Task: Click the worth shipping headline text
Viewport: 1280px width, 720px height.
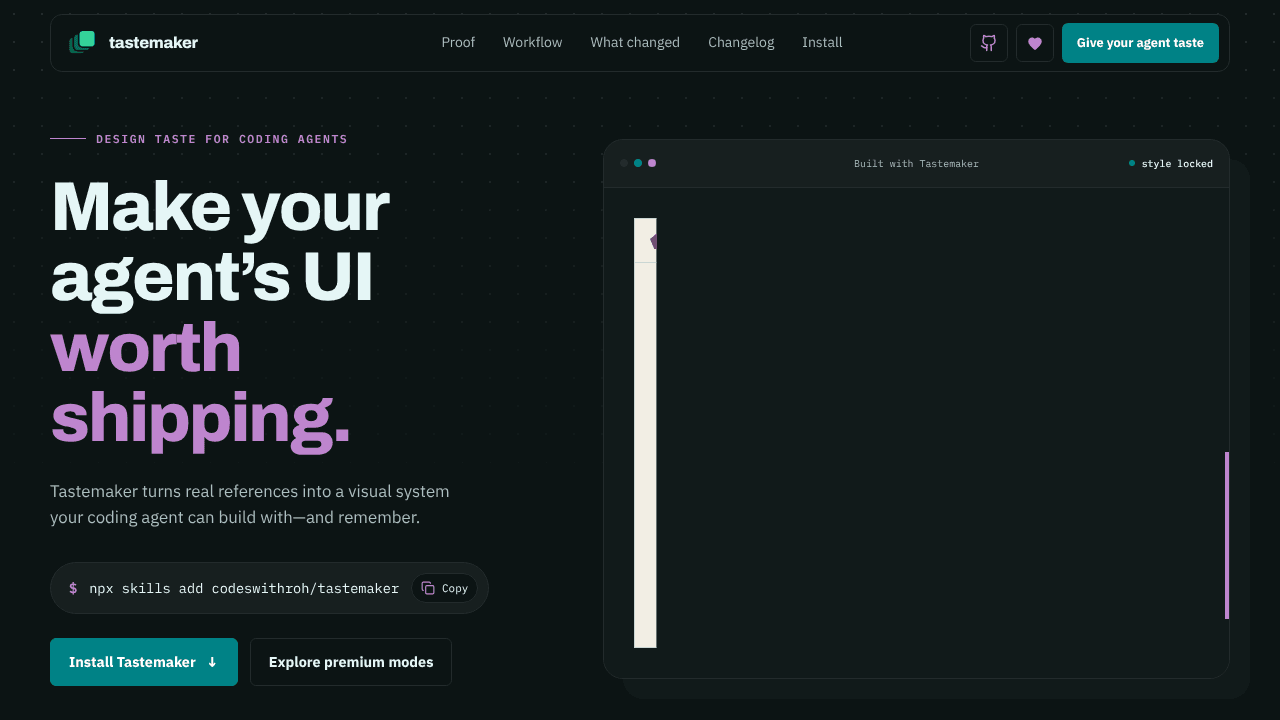Action: (x=200, y=384)
